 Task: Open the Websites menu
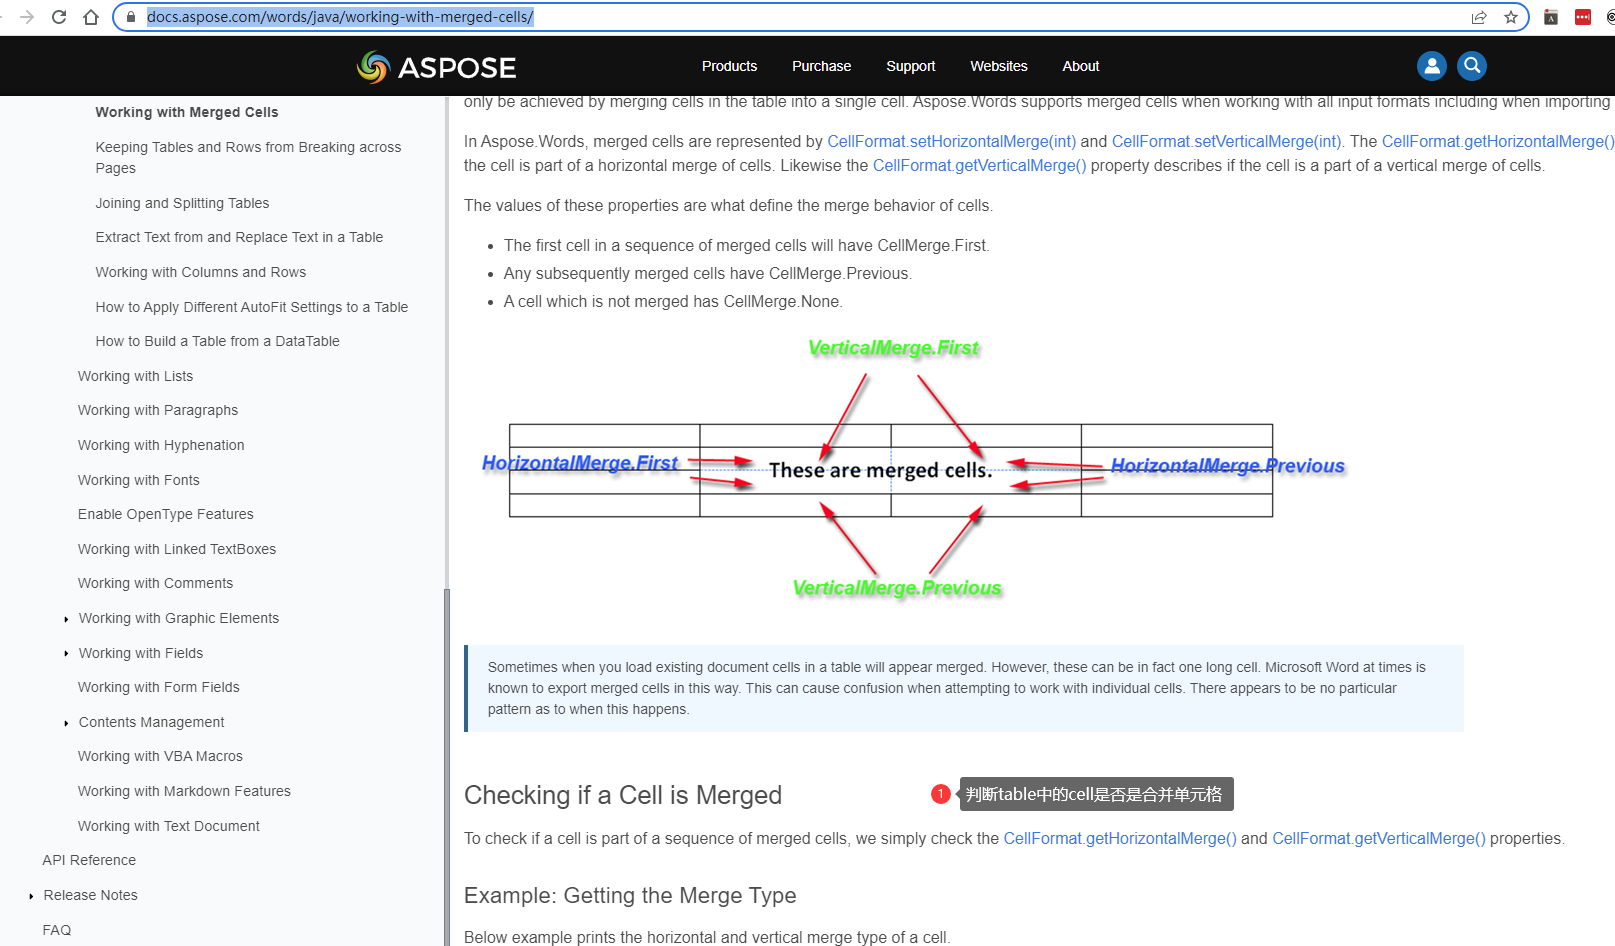pos(998,66)
